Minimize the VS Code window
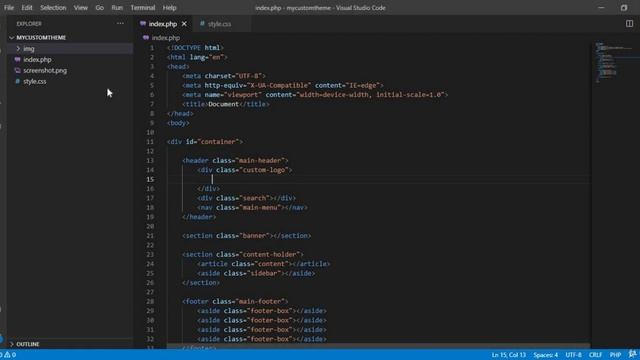This screenshot has height=360, width=640. (601, 8)
